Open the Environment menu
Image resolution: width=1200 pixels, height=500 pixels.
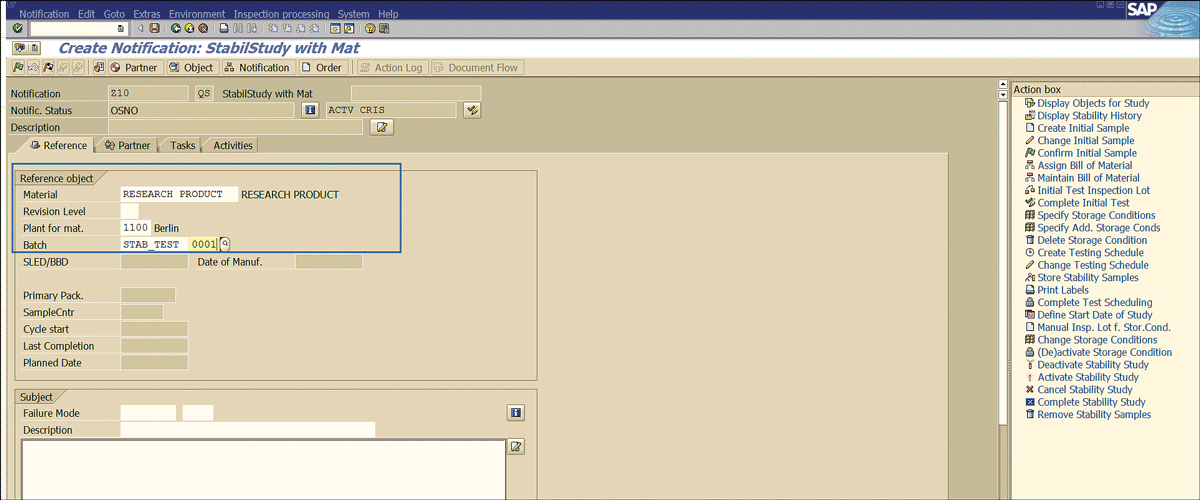tap(197, 14)
